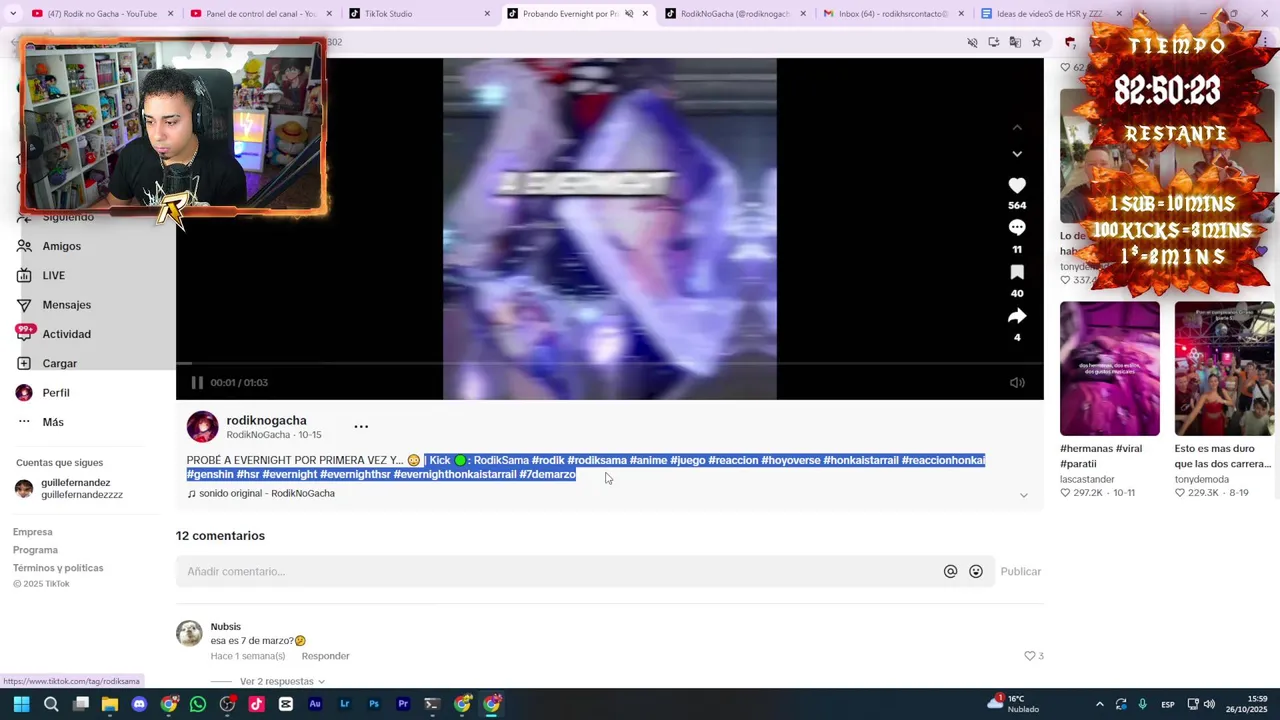Like the Nubsis comment heart

click(1030, 656)
